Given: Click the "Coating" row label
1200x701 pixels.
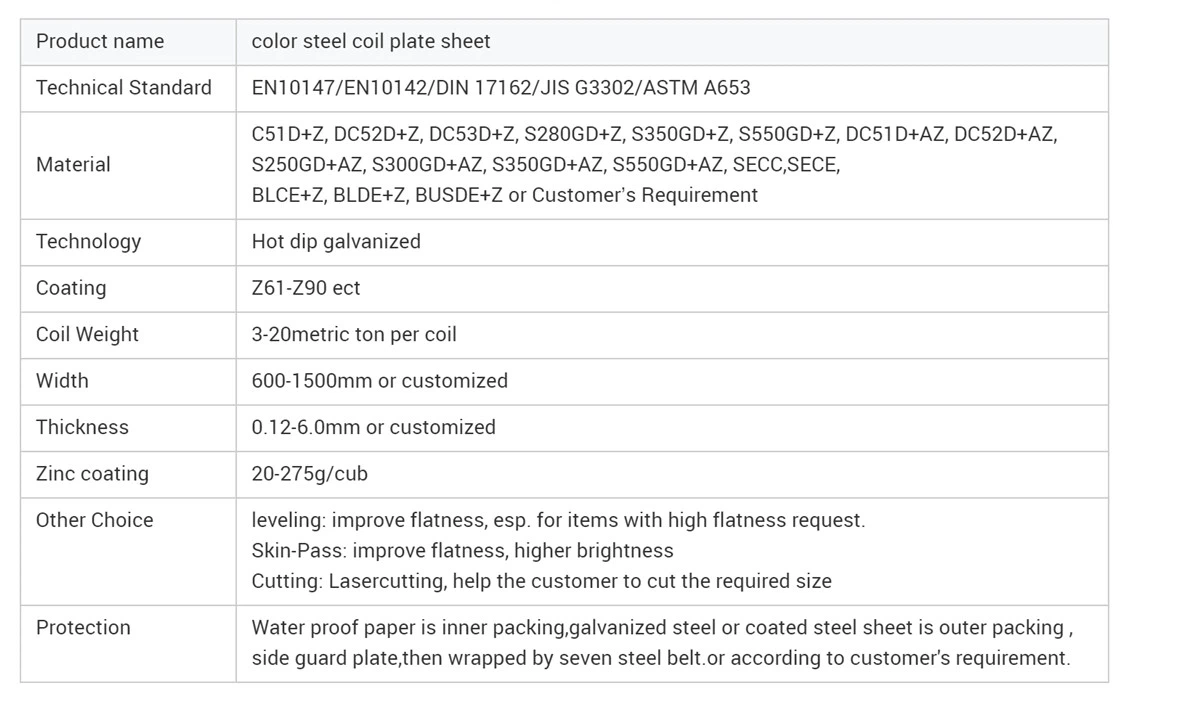Looking at the screenshot, I should coord(71,288).
